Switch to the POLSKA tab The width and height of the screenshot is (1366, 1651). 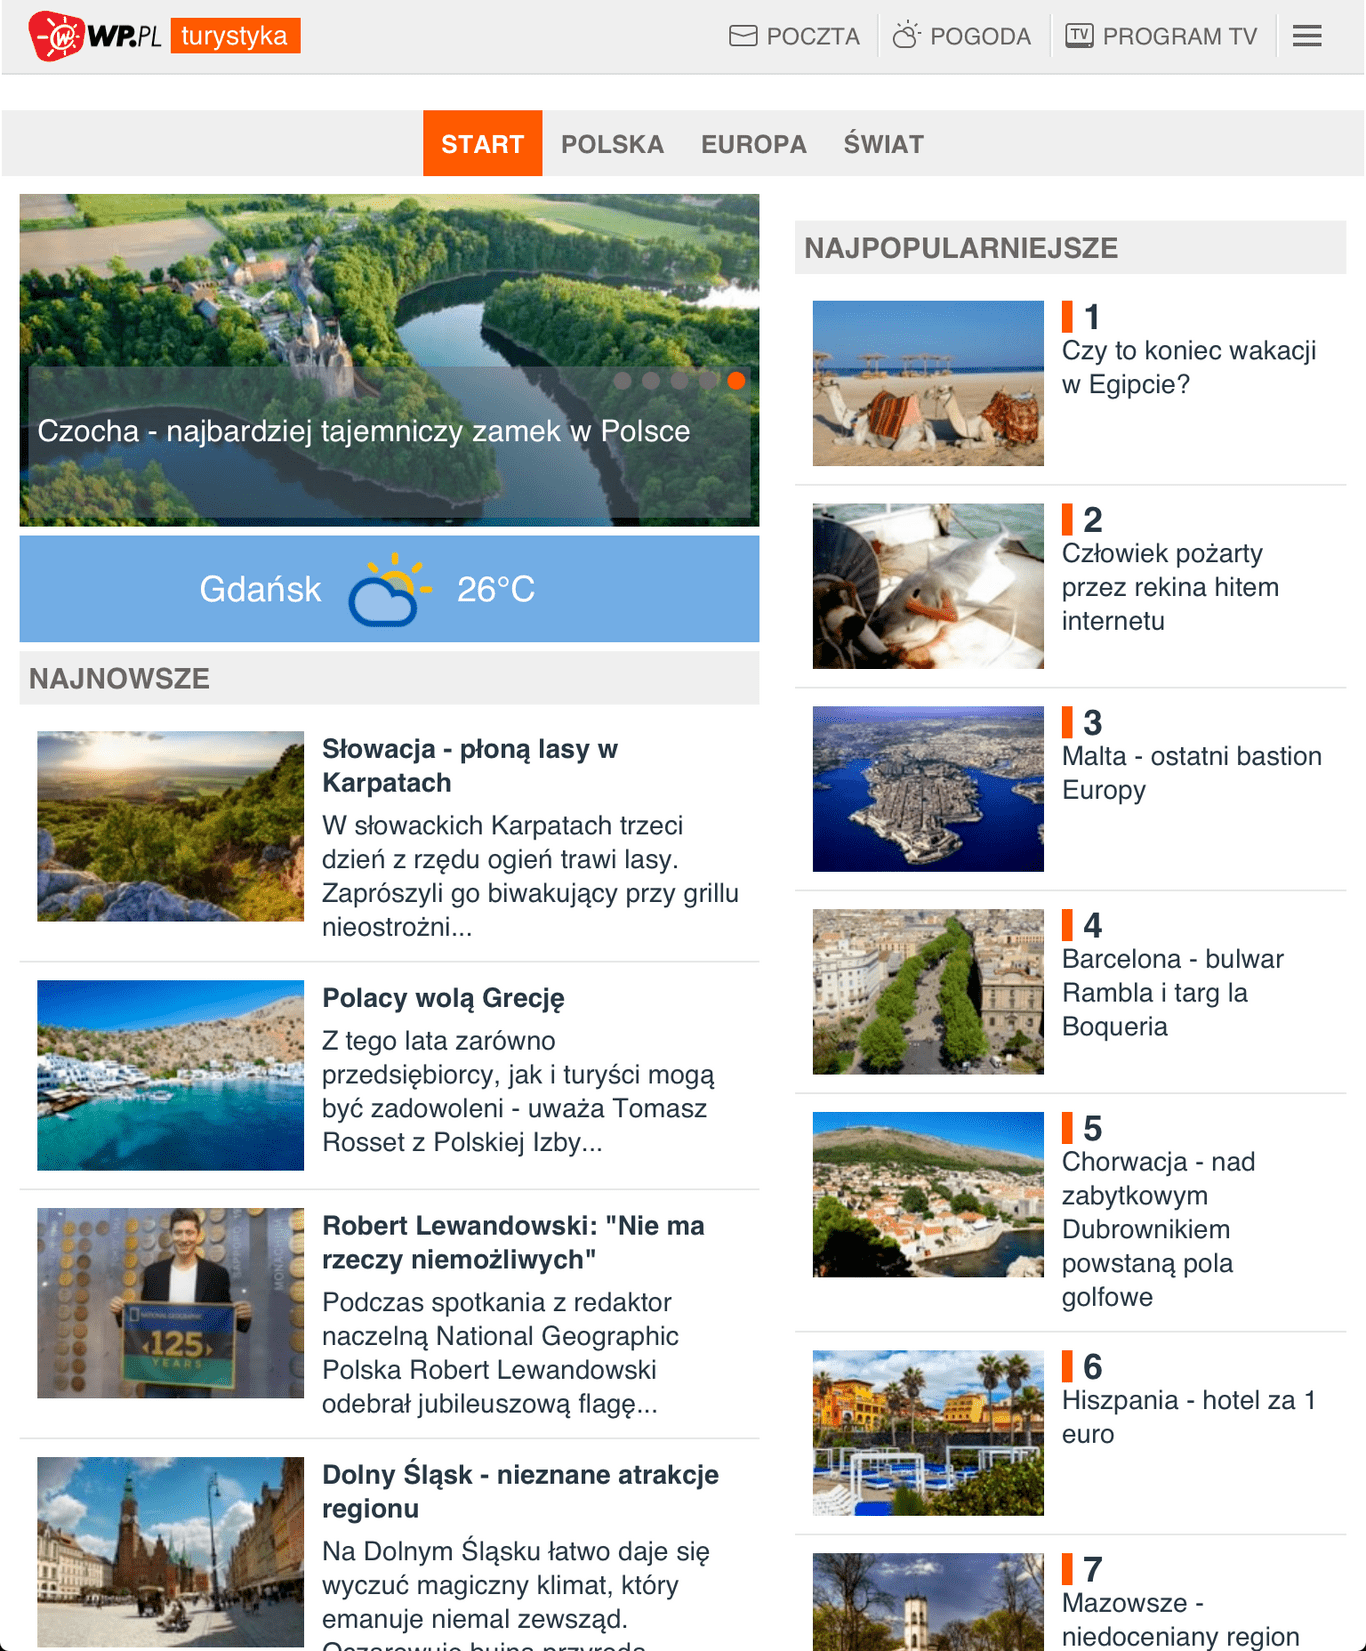[612, 144]
